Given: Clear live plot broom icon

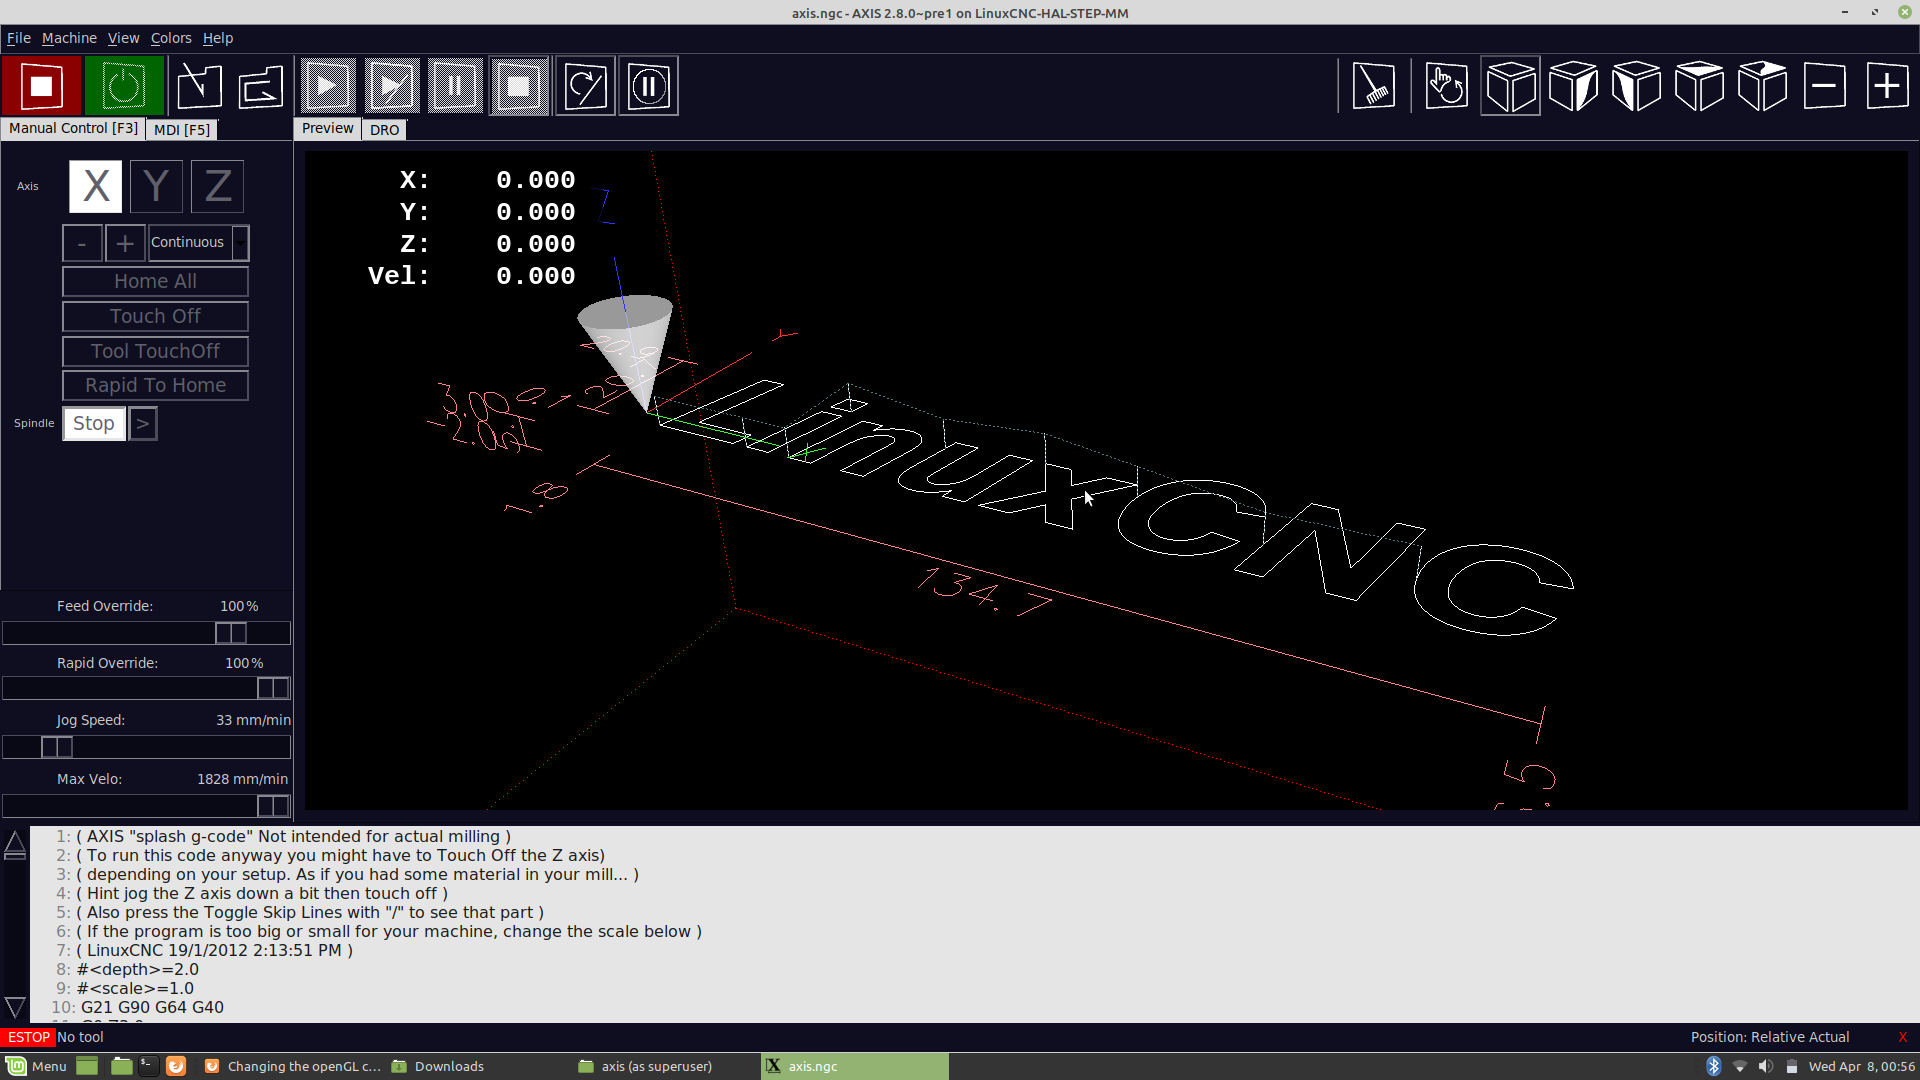Looking at the screenshot, I should coord(1373,86).
